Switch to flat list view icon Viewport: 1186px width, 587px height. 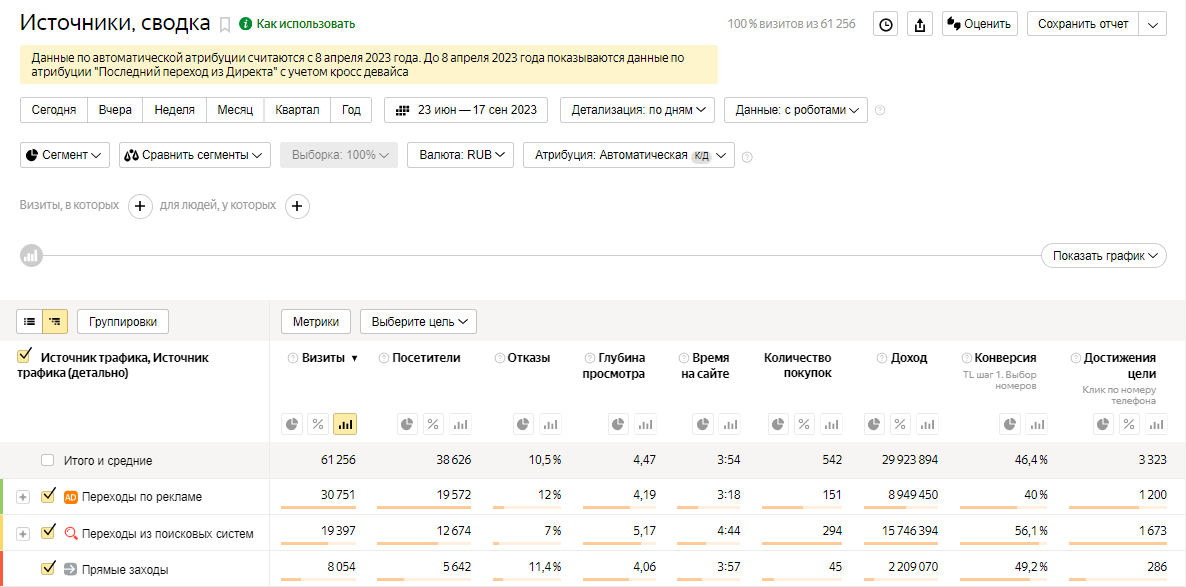click(29, 321)
